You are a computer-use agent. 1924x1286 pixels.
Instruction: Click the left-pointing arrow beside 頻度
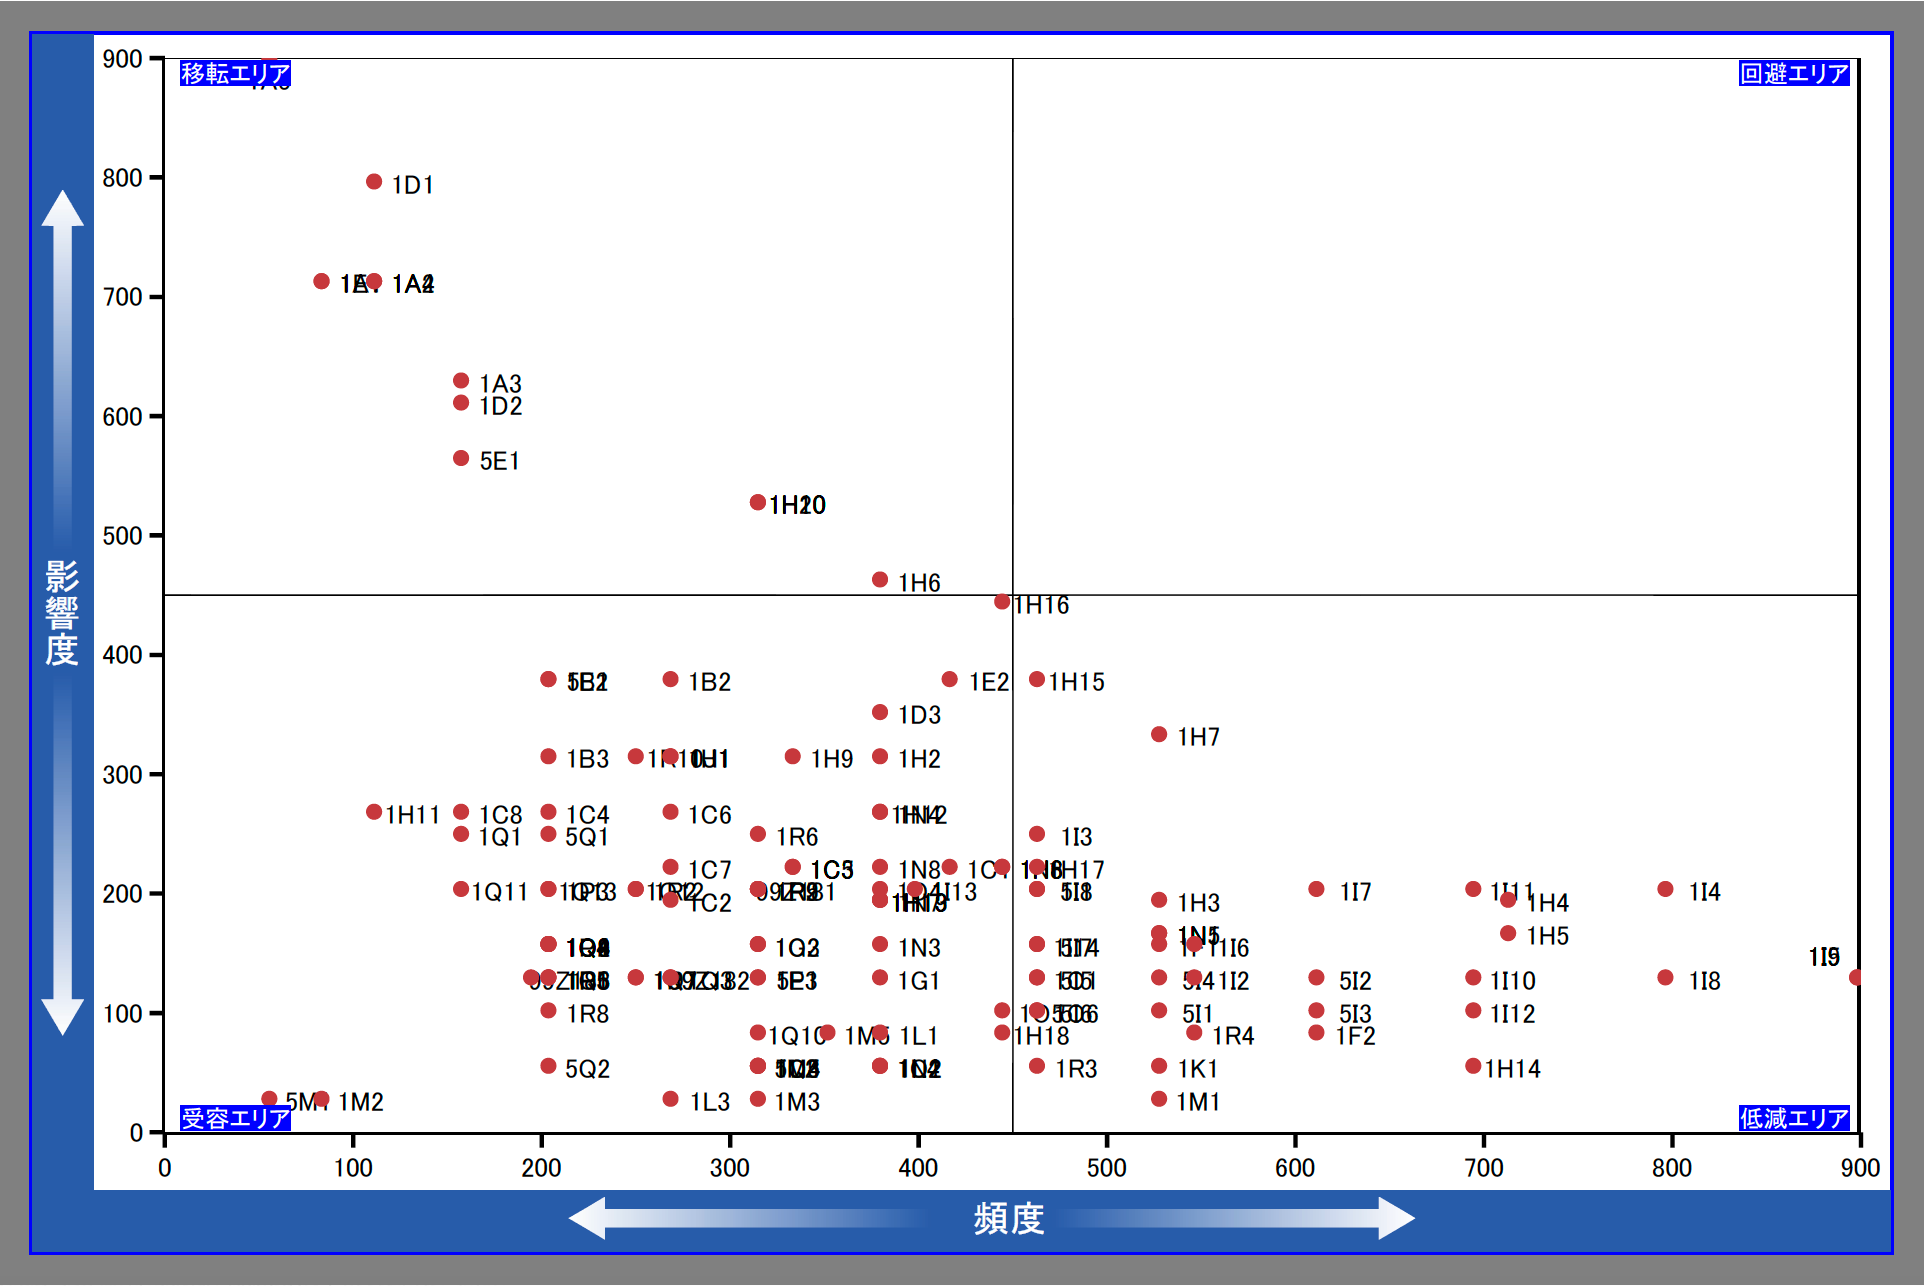[x=590, y=1218]
